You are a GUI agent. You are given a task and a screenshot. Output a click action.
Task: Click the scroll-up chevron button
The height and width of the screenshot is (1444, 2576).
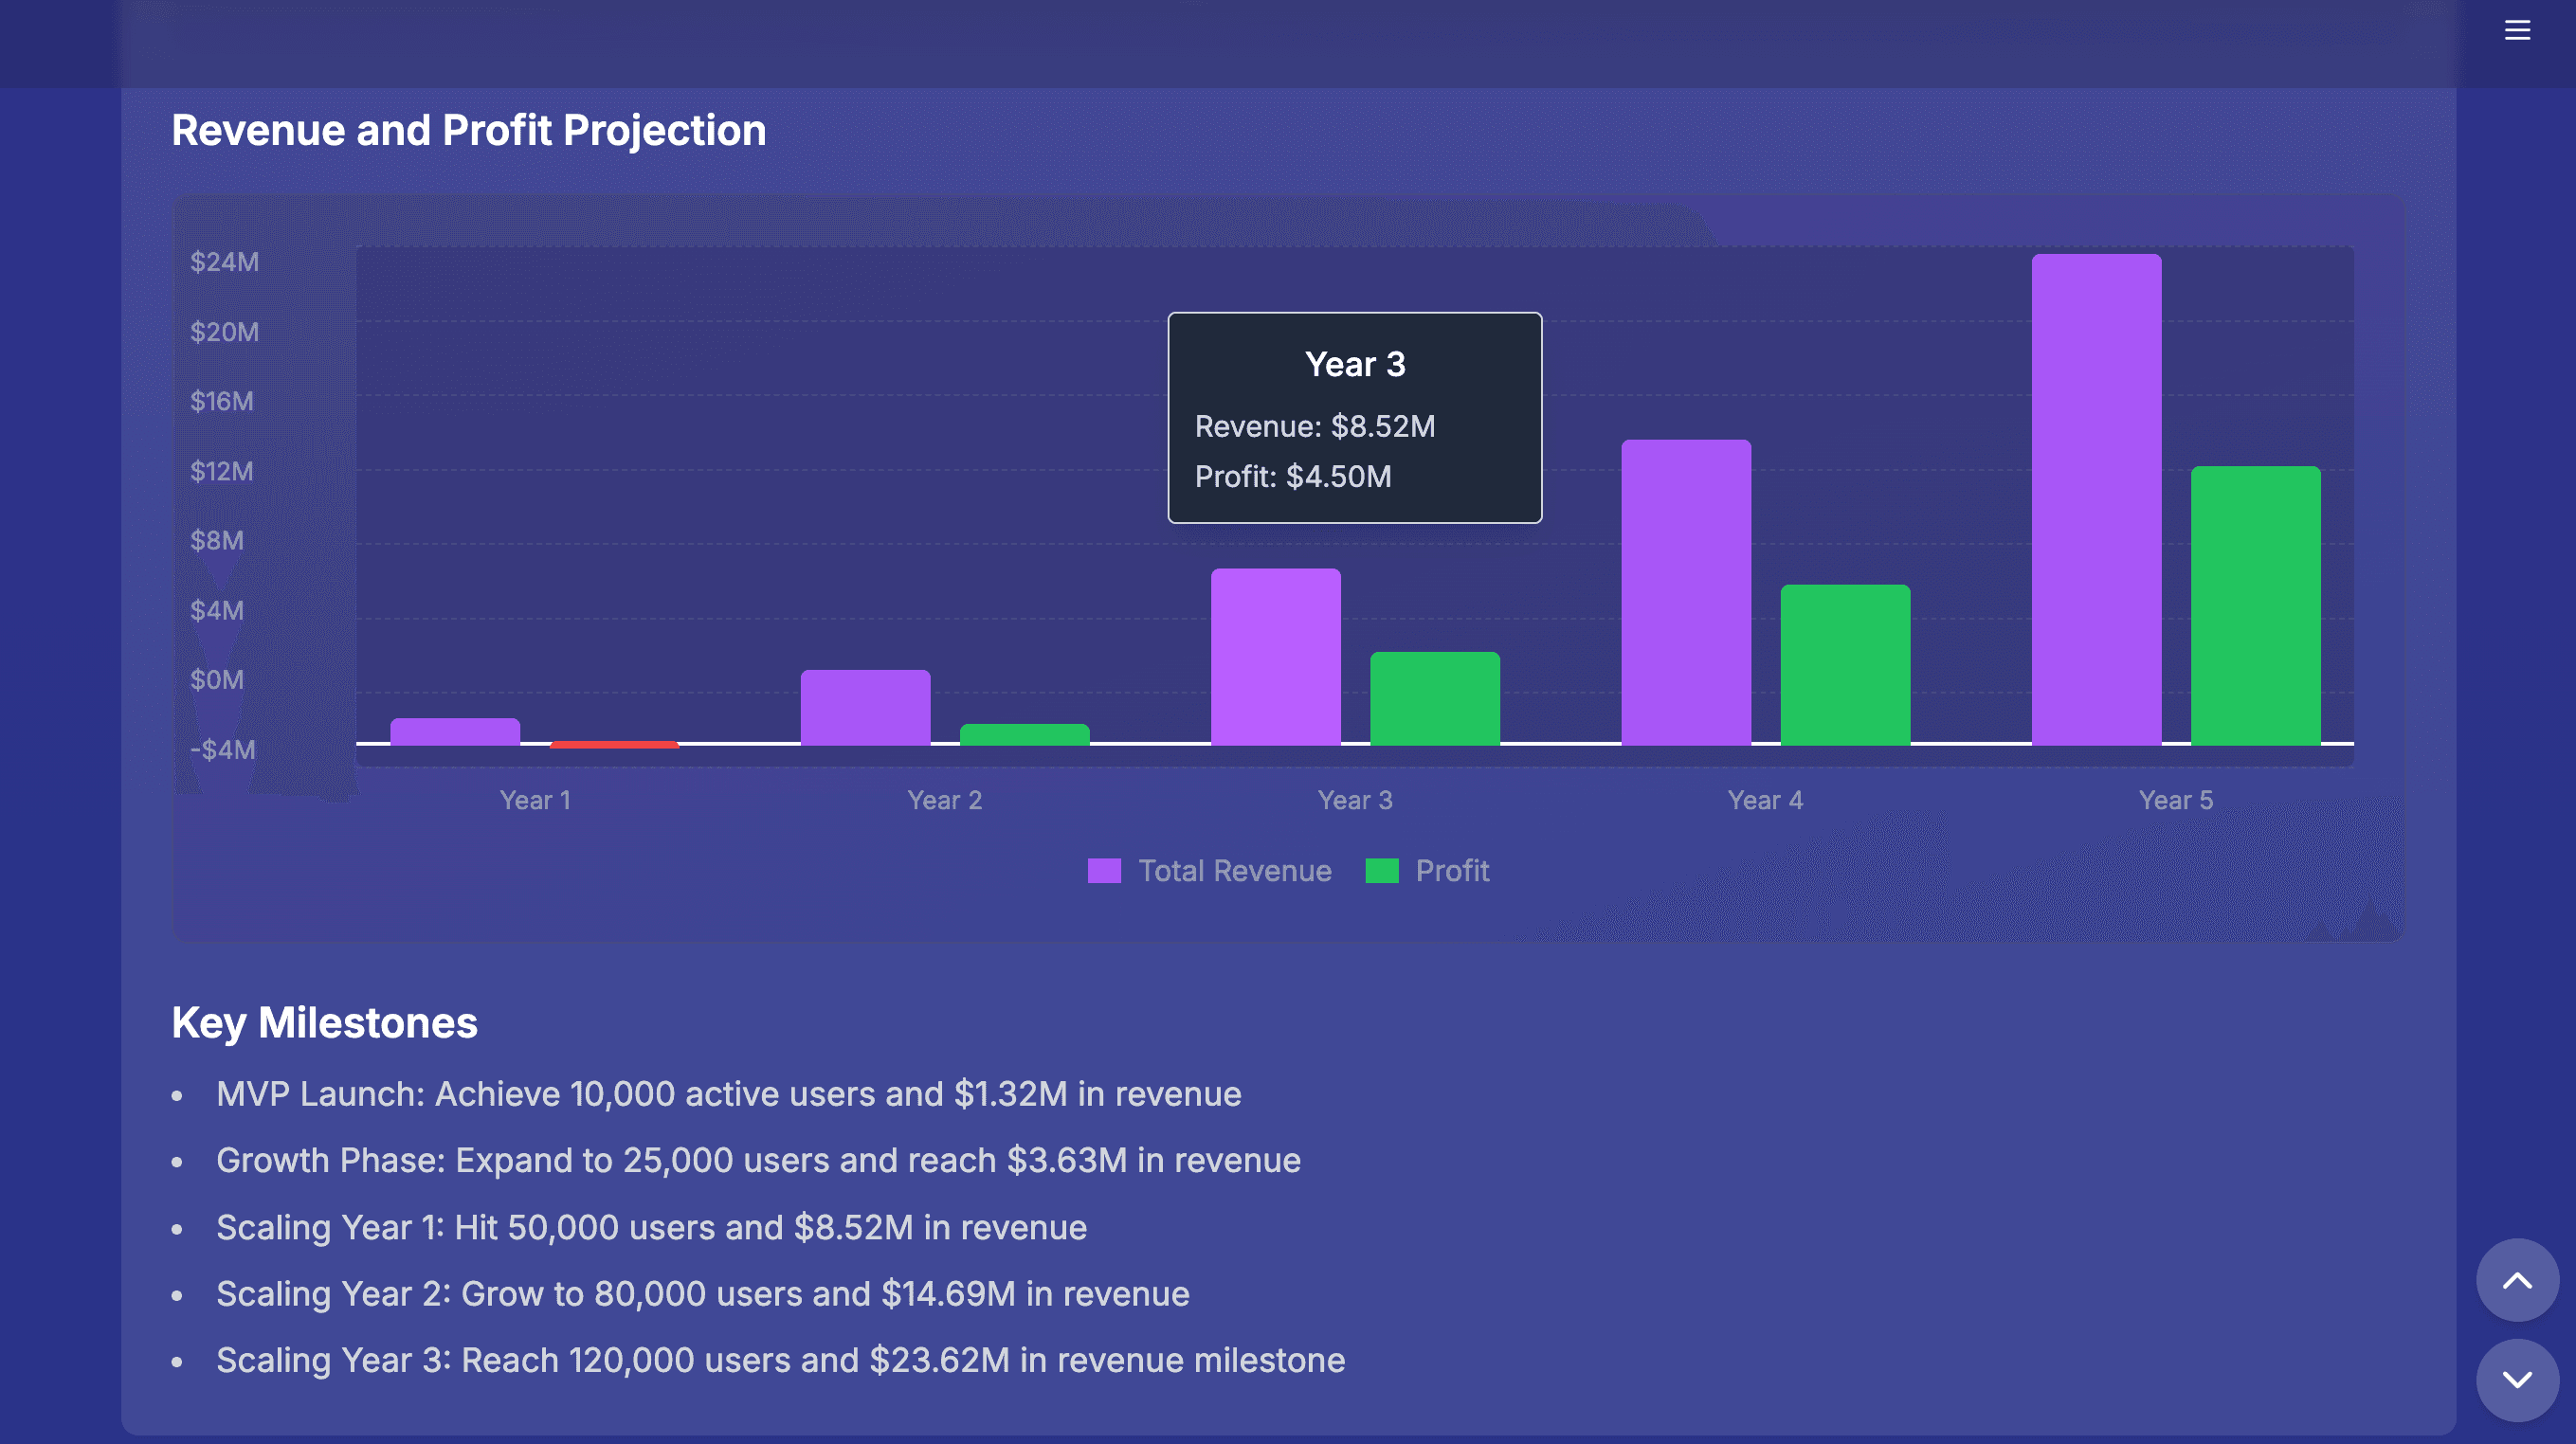point(2519,1281)
